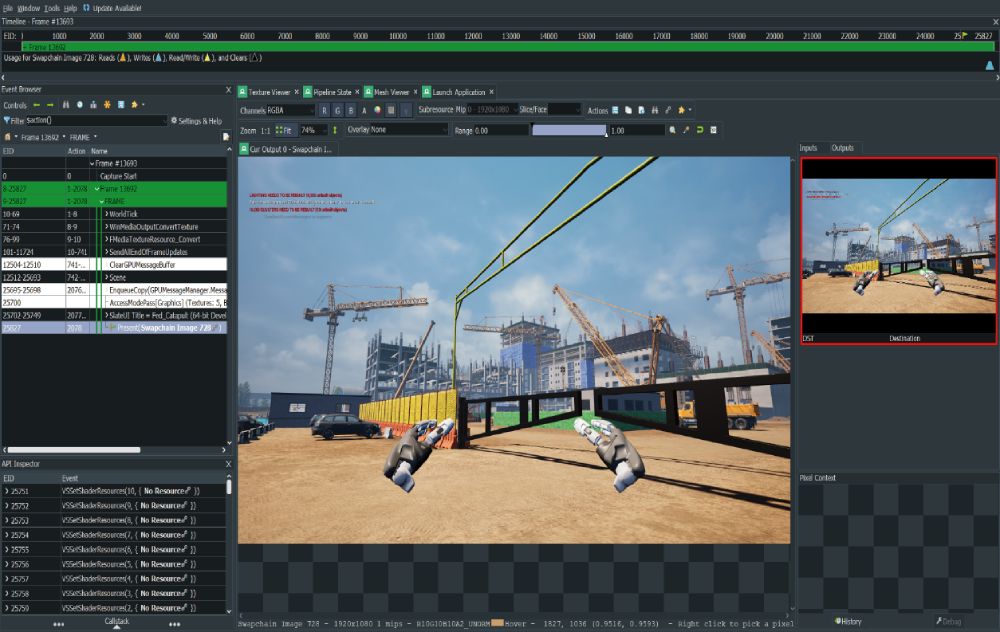Viewport: 1000px width, 632px height.
Task: Click the reset range green arrow icon
Action: tap(700, 130)
